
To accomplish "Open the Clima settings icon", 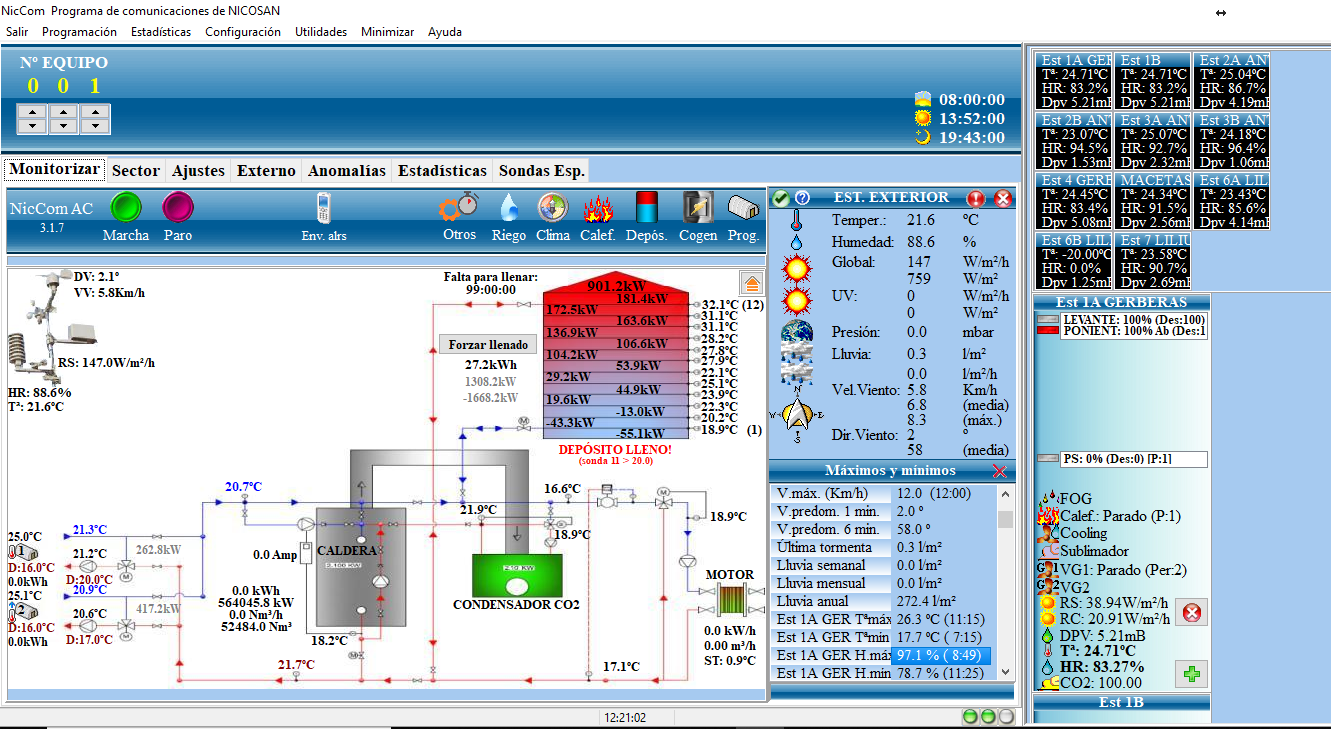I will click(552, 207).
